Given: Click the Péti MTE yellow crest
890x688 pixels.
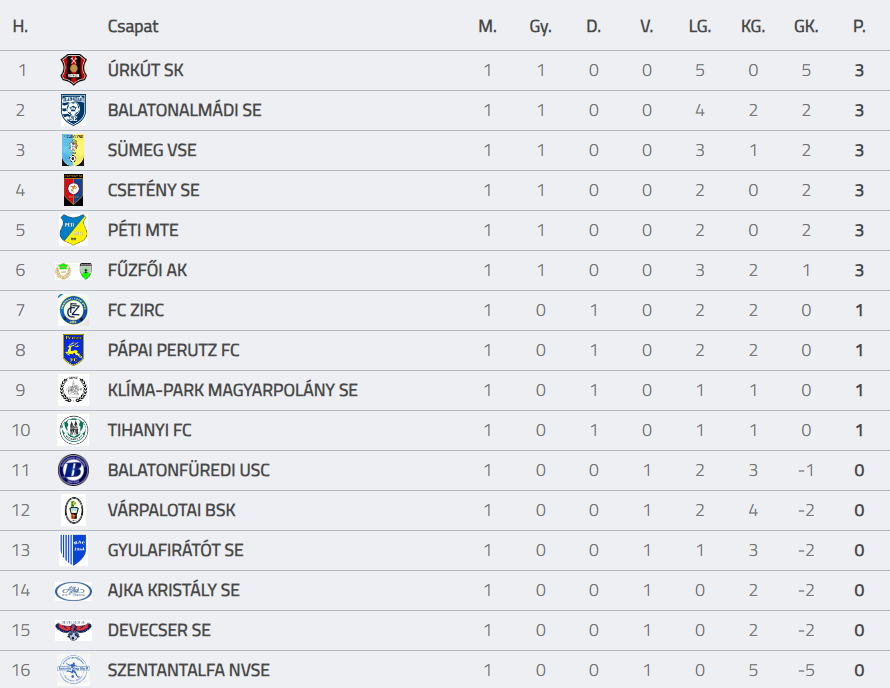Looking at the screenshot, I should 73,230.
